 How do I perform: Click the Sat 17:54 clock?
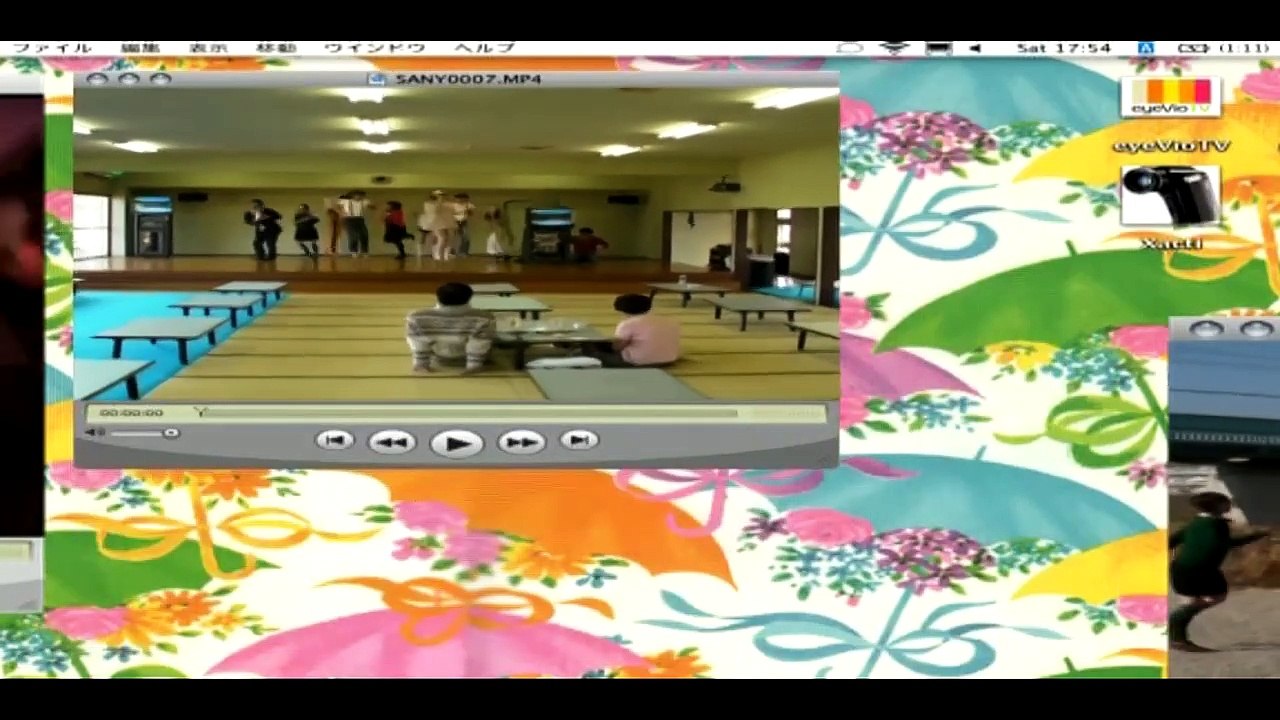[x=1064, y=48]
